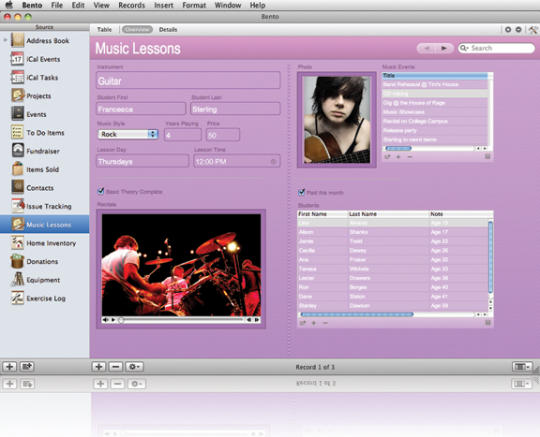Viewport: 540px width, 437px height.
Task: Open the view layout dropdown at bottom right
Action: tap(522, 367)
